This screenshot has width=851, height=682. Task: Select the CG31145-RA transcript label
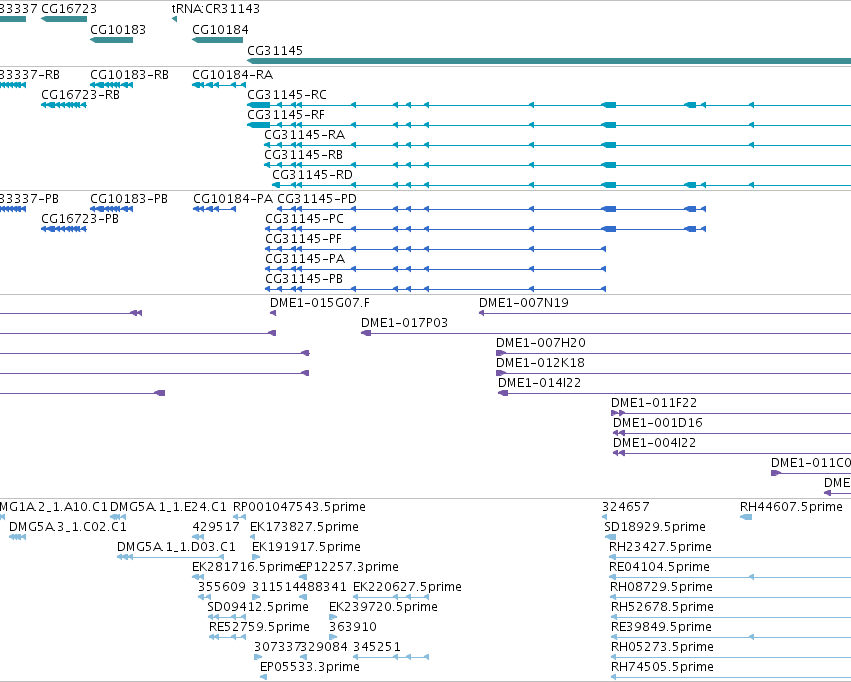pyautogui.click(x=304, y=135)
